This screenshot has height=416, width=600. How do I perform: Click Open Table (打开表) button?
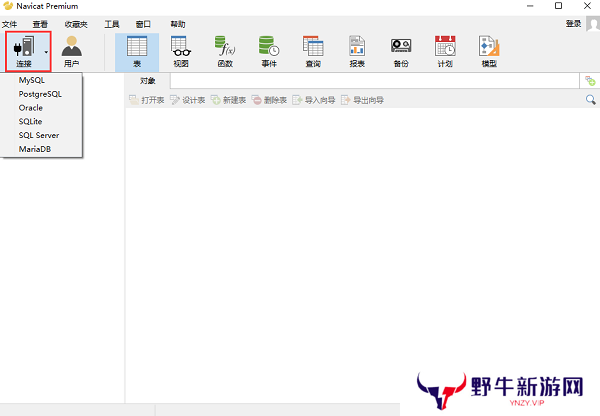point(147,100)
